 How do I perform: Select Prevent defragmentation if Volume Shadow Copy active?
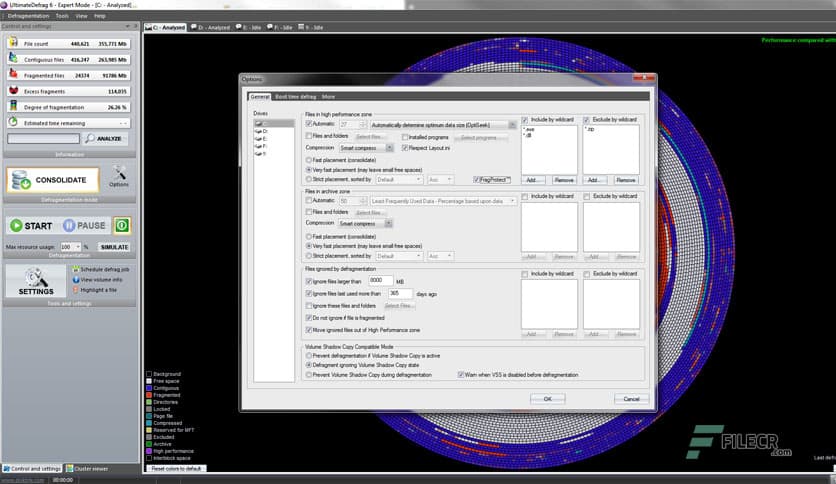(x=309, y=356)
